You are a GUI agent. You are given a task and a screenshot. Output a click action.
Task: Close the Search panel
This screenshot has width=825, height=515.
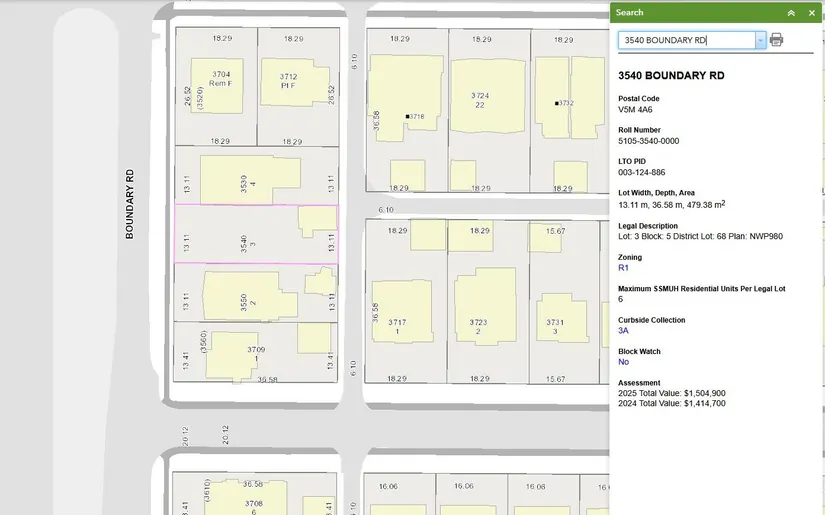point(812,13)
